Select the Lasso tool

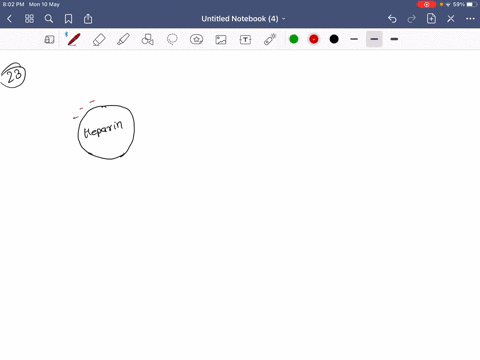coord(172,40)
